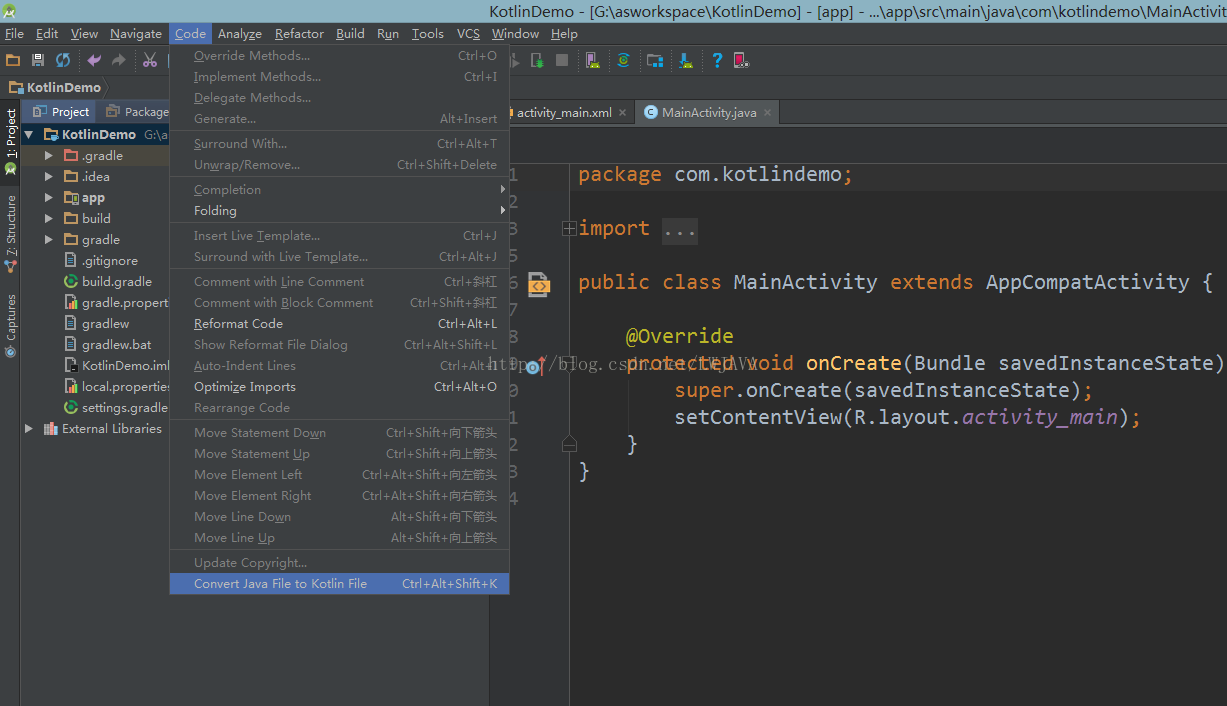The image size is (1227, 706).
Task: Click the Save All toolbar icon
Action: [38, 61]
